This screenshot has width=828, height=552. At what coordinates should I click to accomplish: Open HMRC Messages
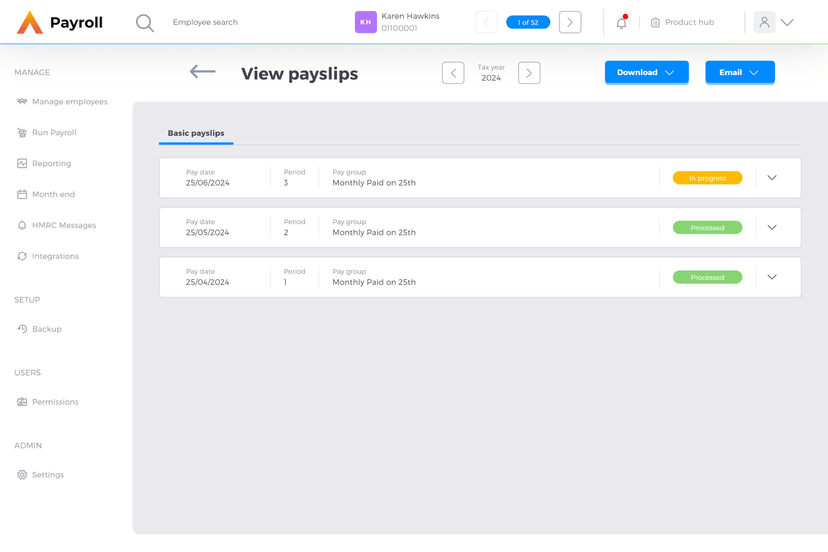[63, 226]
